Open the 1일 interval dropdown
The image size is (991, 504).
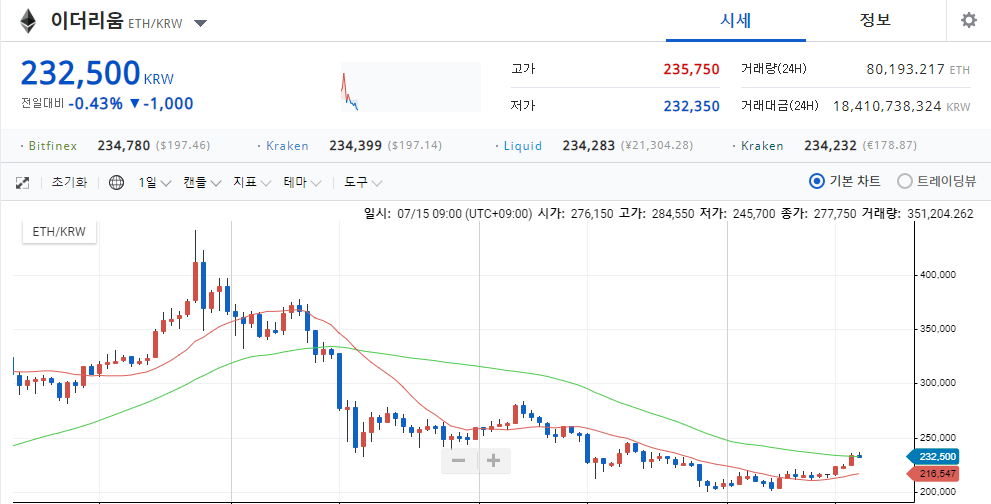tap(155, 182)
